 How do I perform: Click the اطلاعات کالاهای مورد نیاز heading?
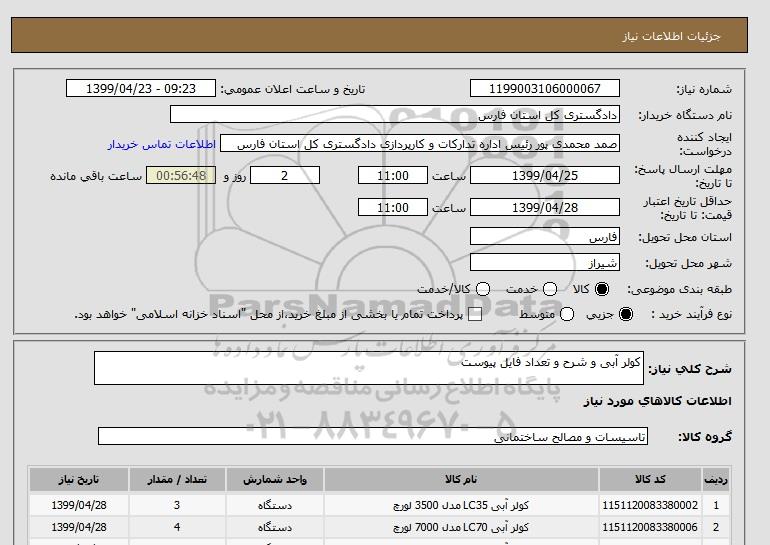click(x=658, y=401)
